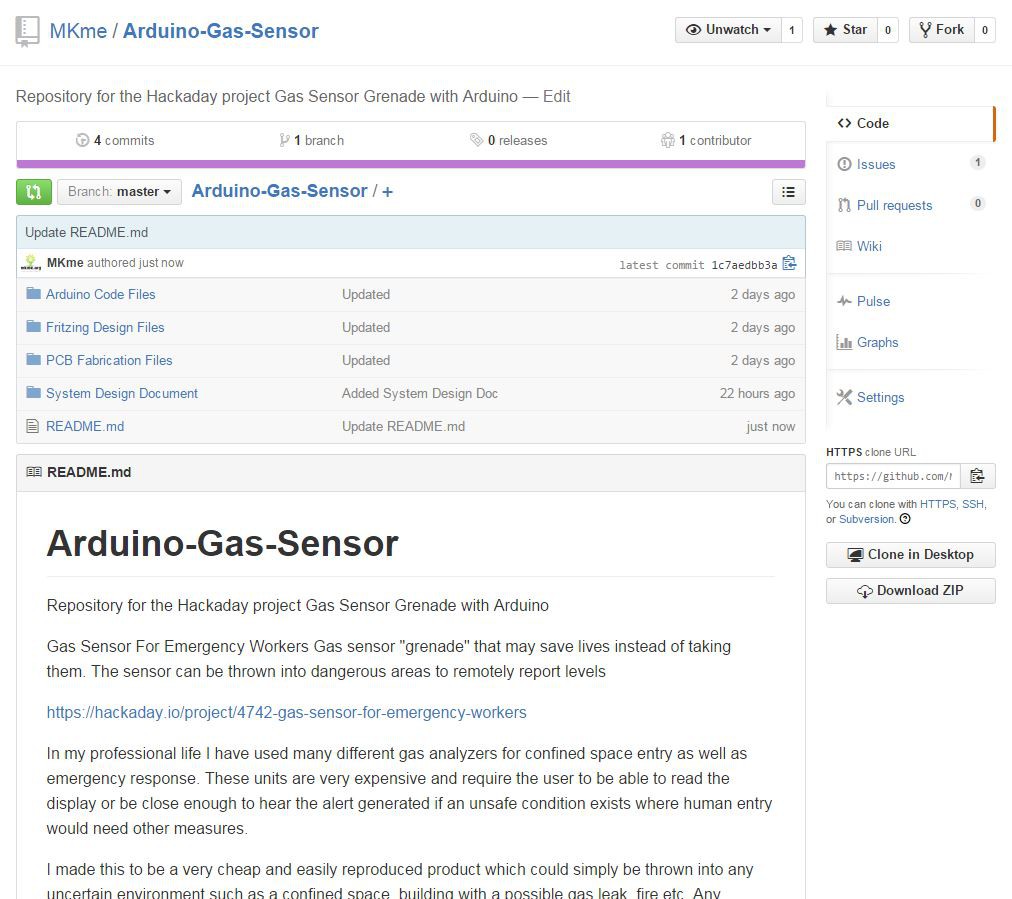
Task: Edit the repository description
Action: click(556, 96)
